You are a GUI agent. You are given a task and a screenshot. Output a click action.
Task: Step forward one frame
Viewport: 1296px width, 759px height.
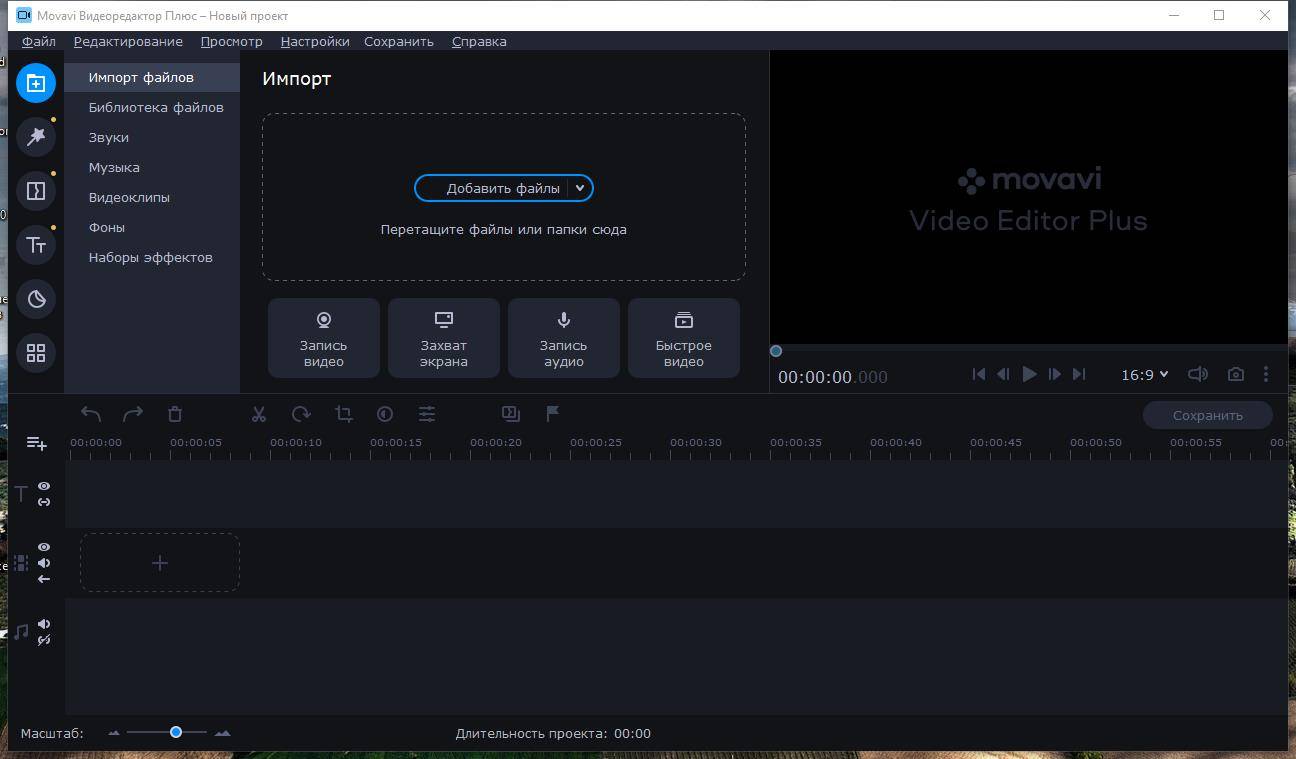(x=1054, y=374)
